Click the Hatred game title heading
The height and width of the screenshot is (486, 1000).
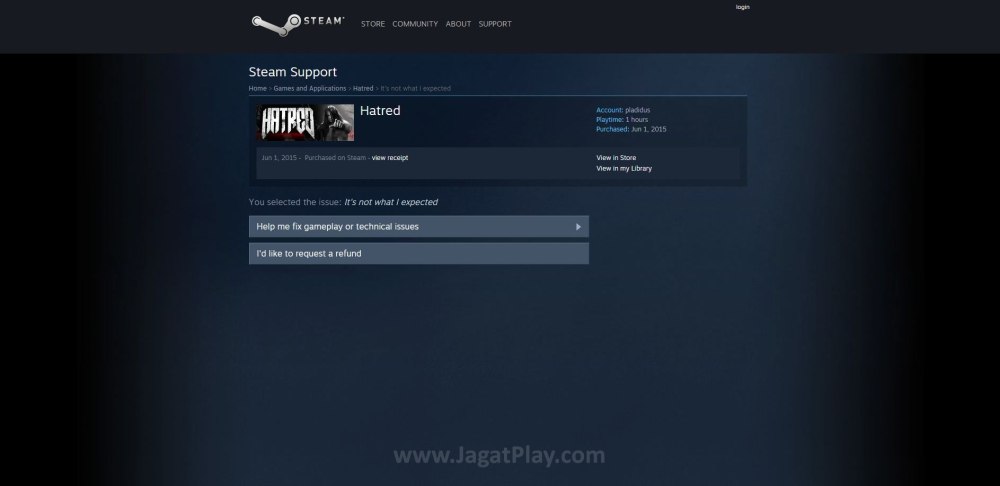click(380, 110)
